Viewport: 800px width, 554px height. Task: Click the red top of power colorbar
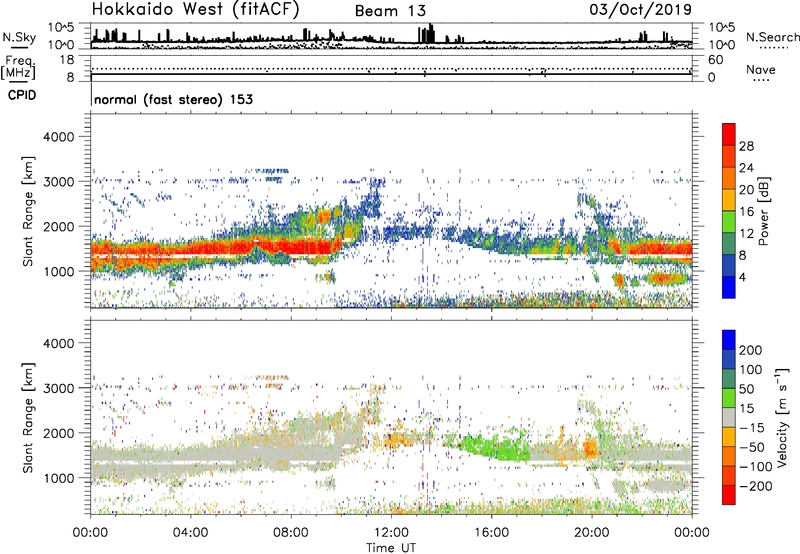(729, 132)
